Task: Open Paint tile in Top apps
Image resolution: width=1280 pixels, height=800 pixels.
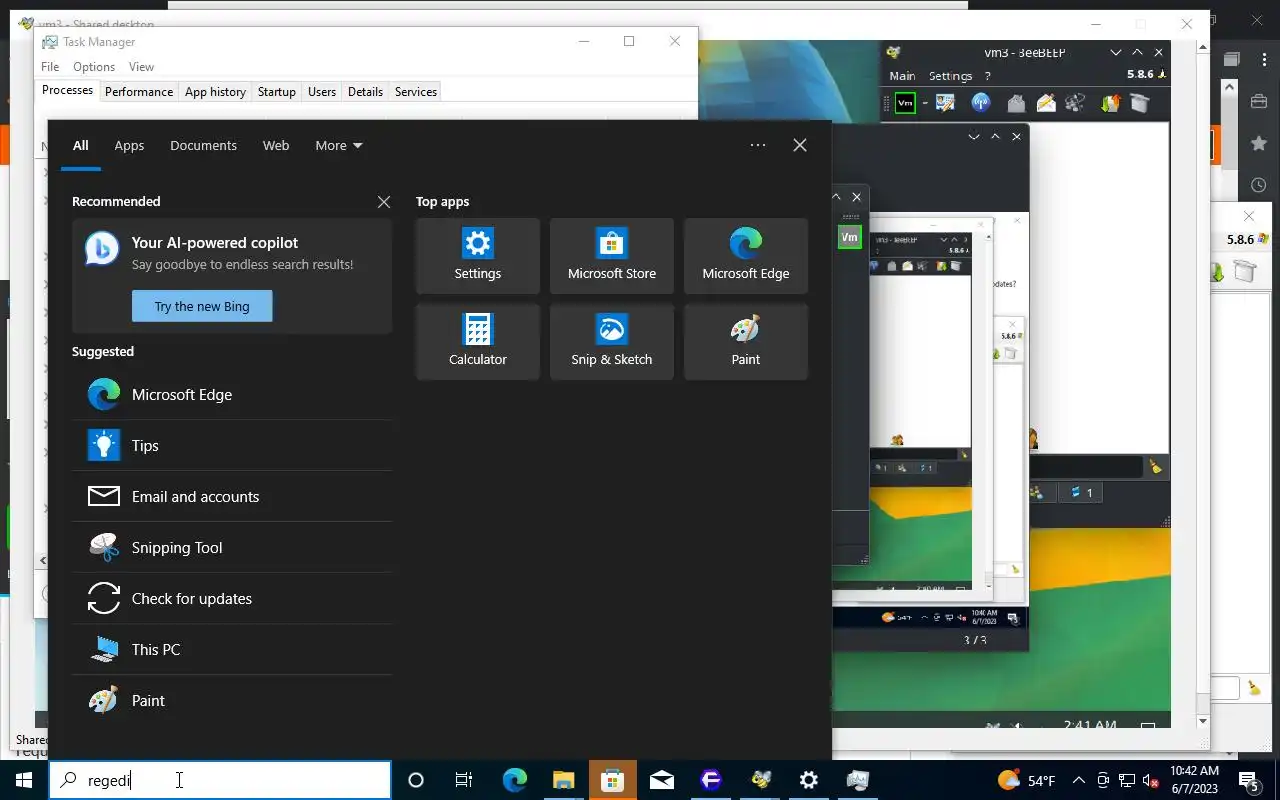Action: pos(746,342)
